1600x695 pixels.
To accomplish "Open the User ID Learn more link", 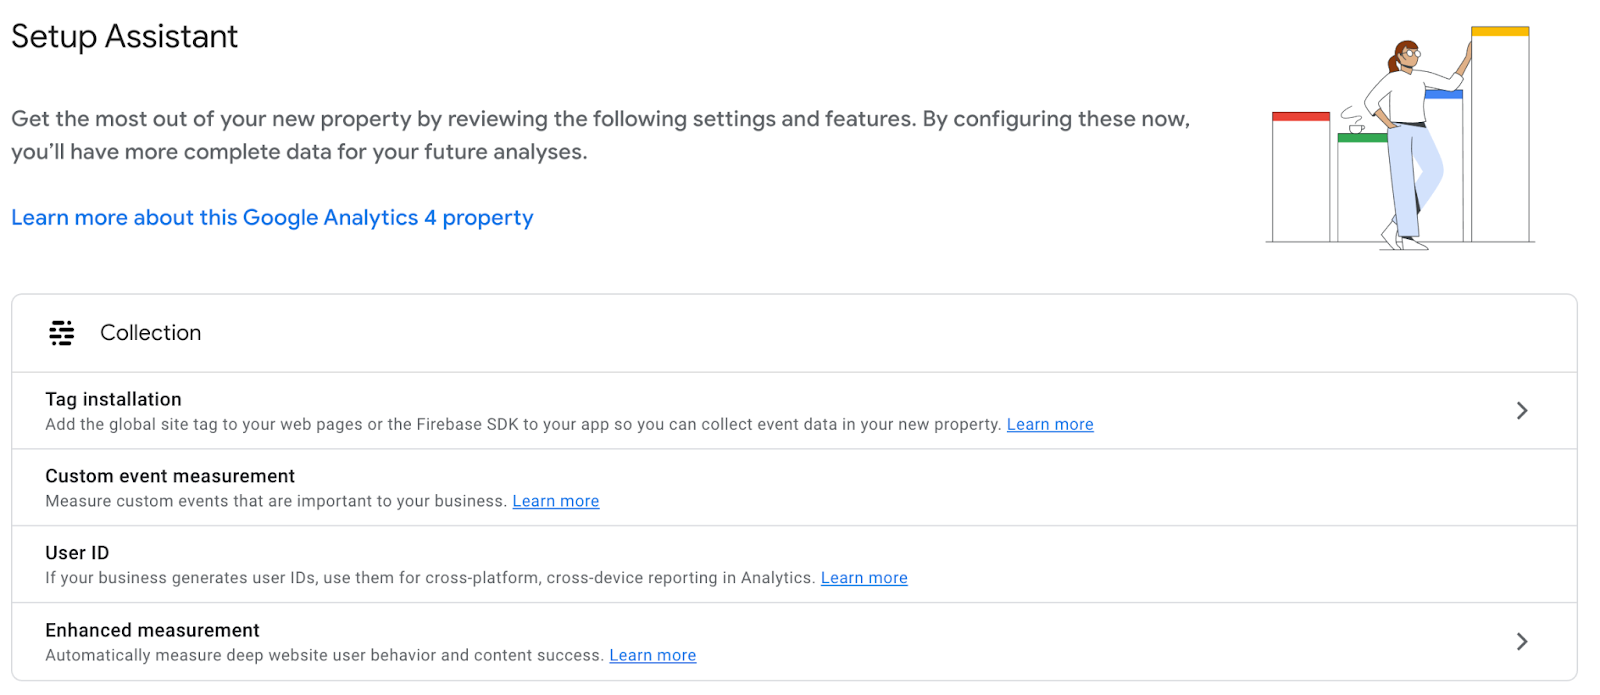I will tap(863, 578).
